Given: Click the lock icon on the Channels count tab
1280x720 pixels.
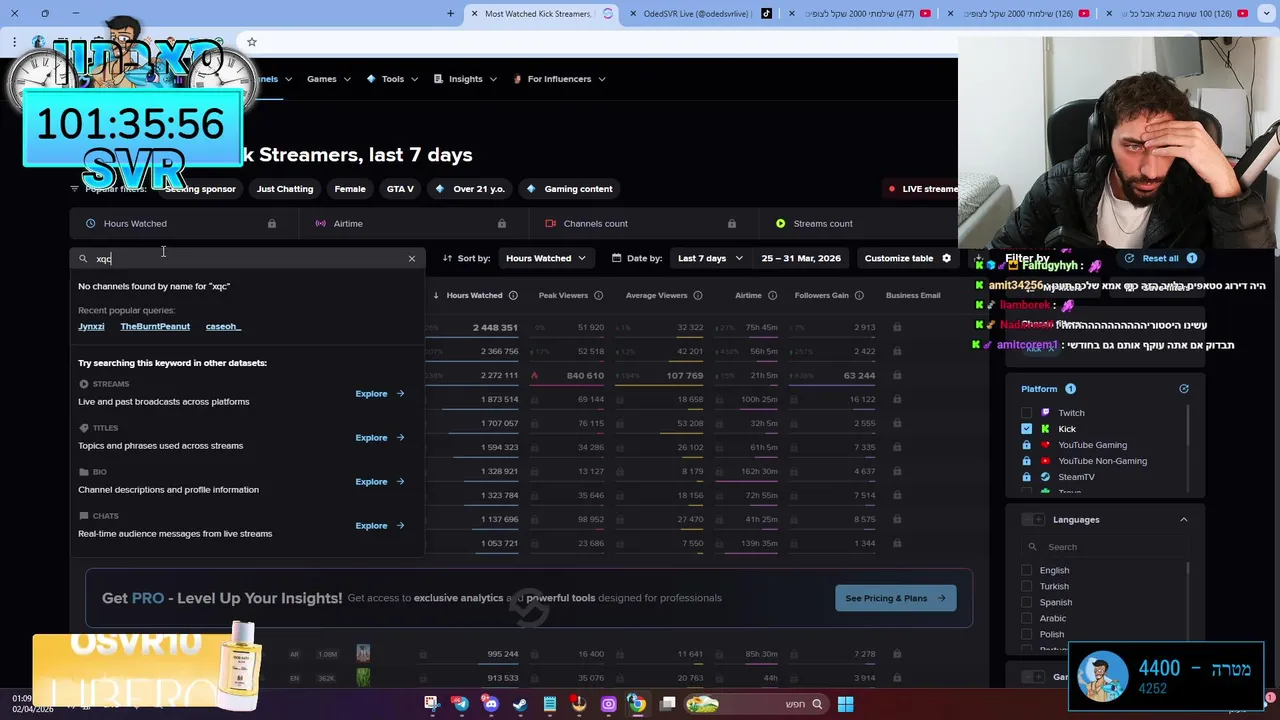Looking at the screenshot, I should coord(732,223).
